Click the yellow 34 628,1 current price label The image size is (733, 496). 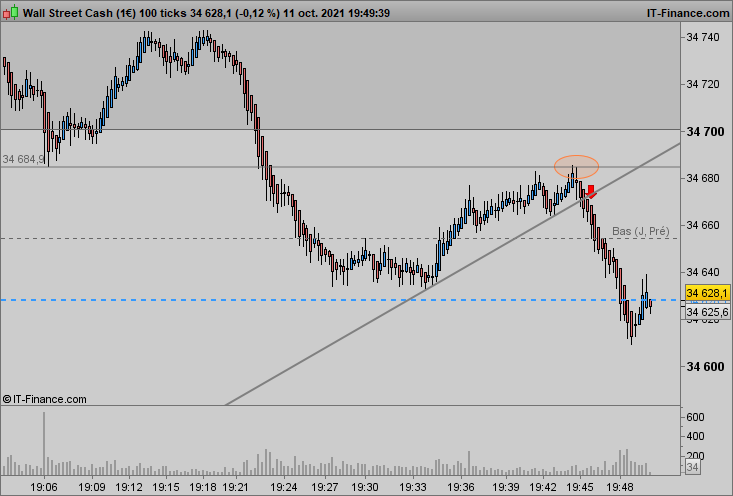click(x=707, y=293)
